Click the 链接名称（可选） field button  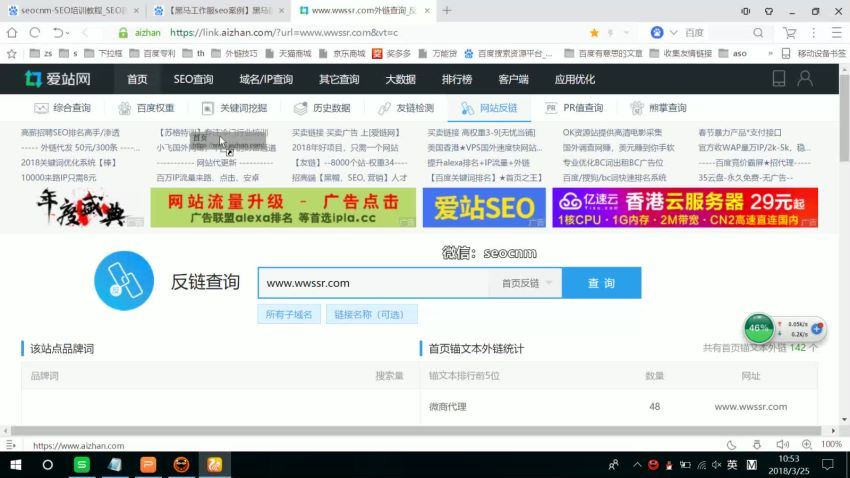point(372,314)
